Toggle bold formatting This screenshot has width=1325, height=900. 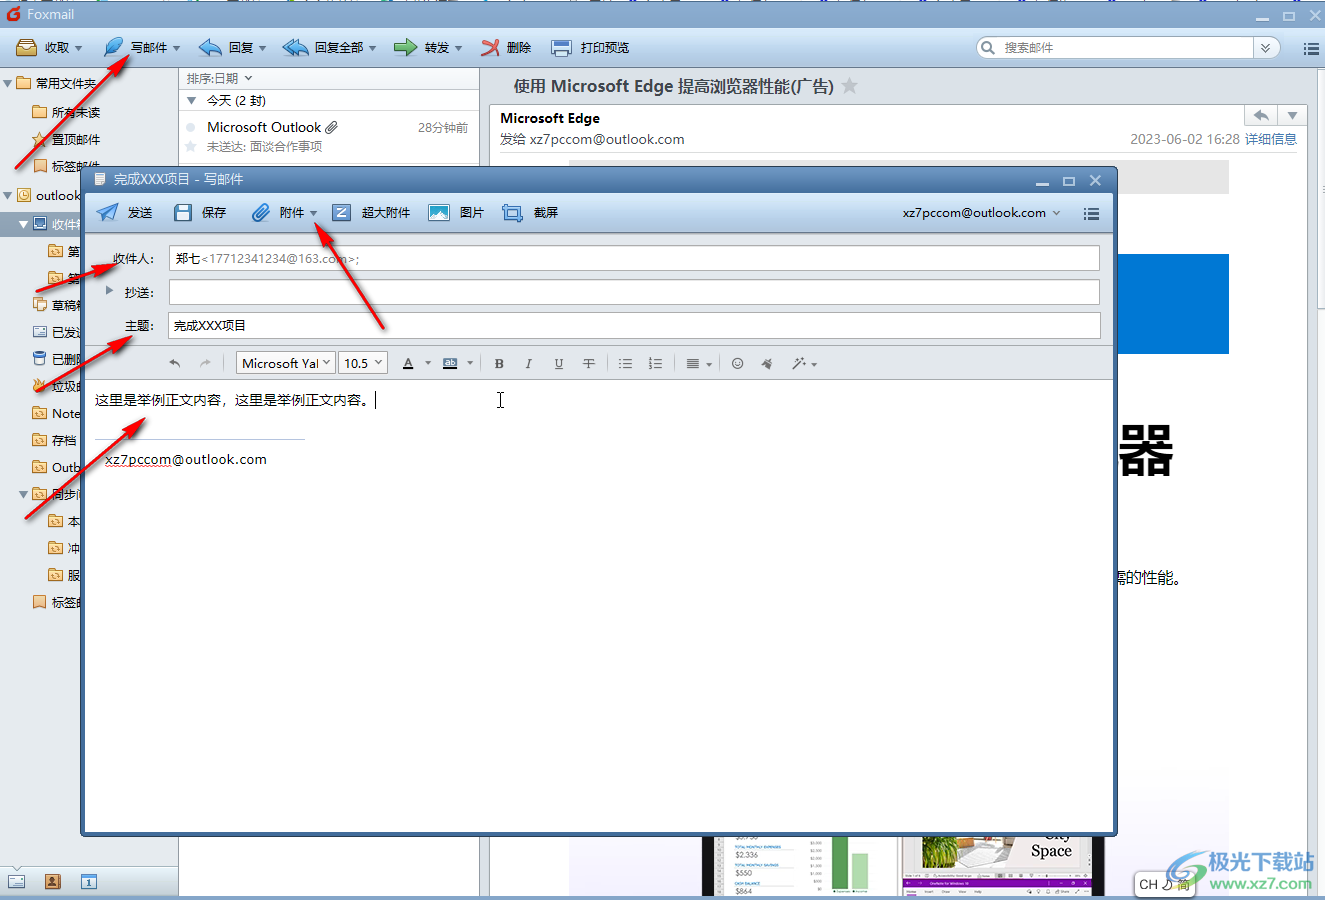click(x=499, y=364)
